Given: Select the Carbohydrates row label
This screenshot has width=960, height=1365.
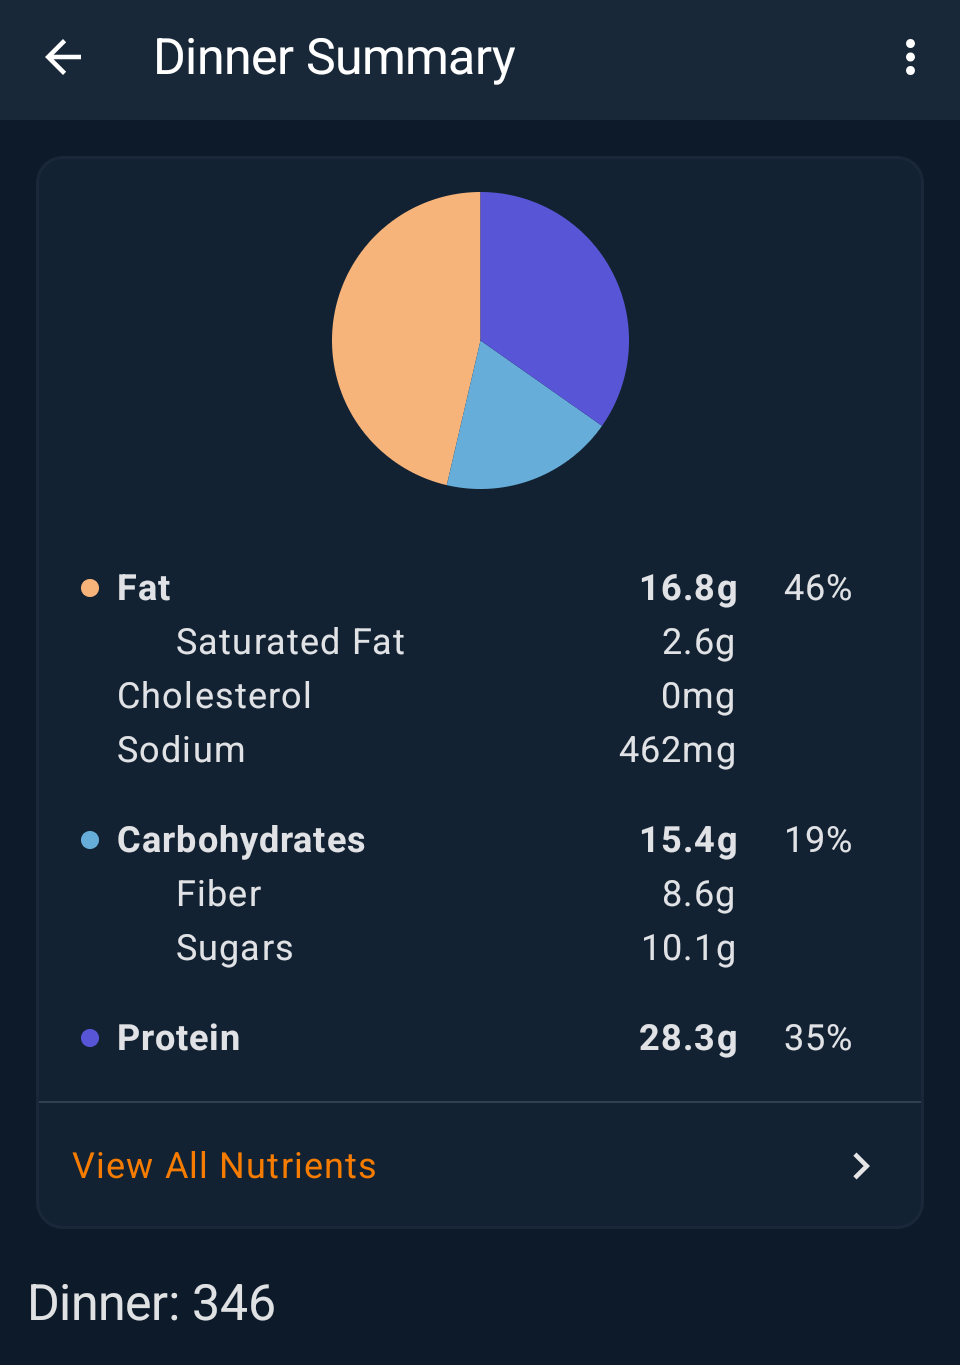Looking at the screenshot, I should point(241,840).
